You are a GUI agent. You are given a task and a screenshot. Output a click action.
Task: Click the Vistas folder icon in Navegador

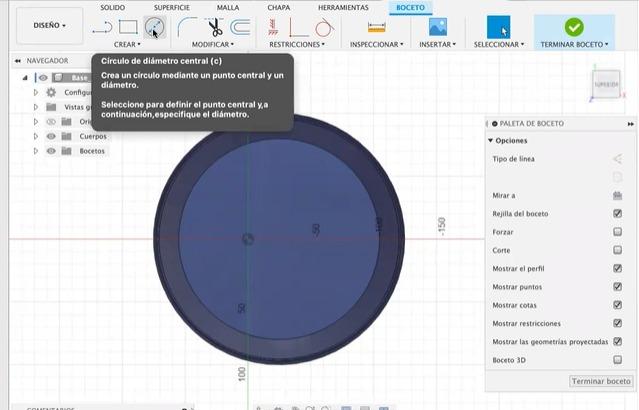(51, 107)
